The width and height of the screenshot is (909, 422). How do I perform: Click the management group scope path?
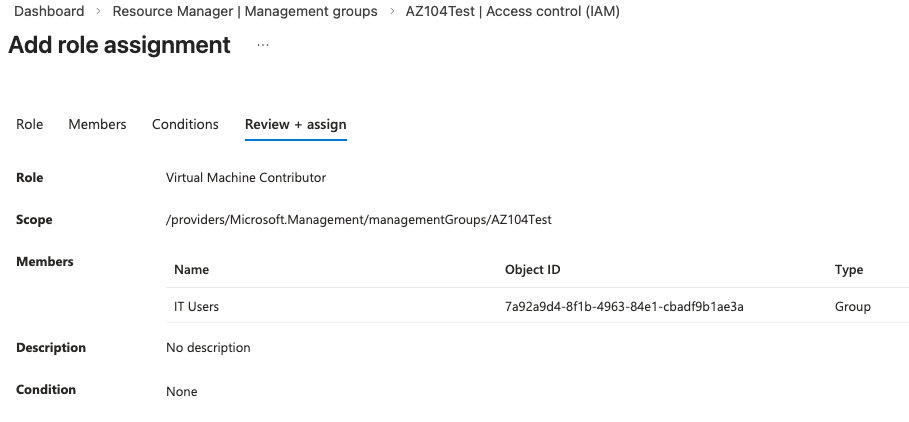click(x=359, y=220)
